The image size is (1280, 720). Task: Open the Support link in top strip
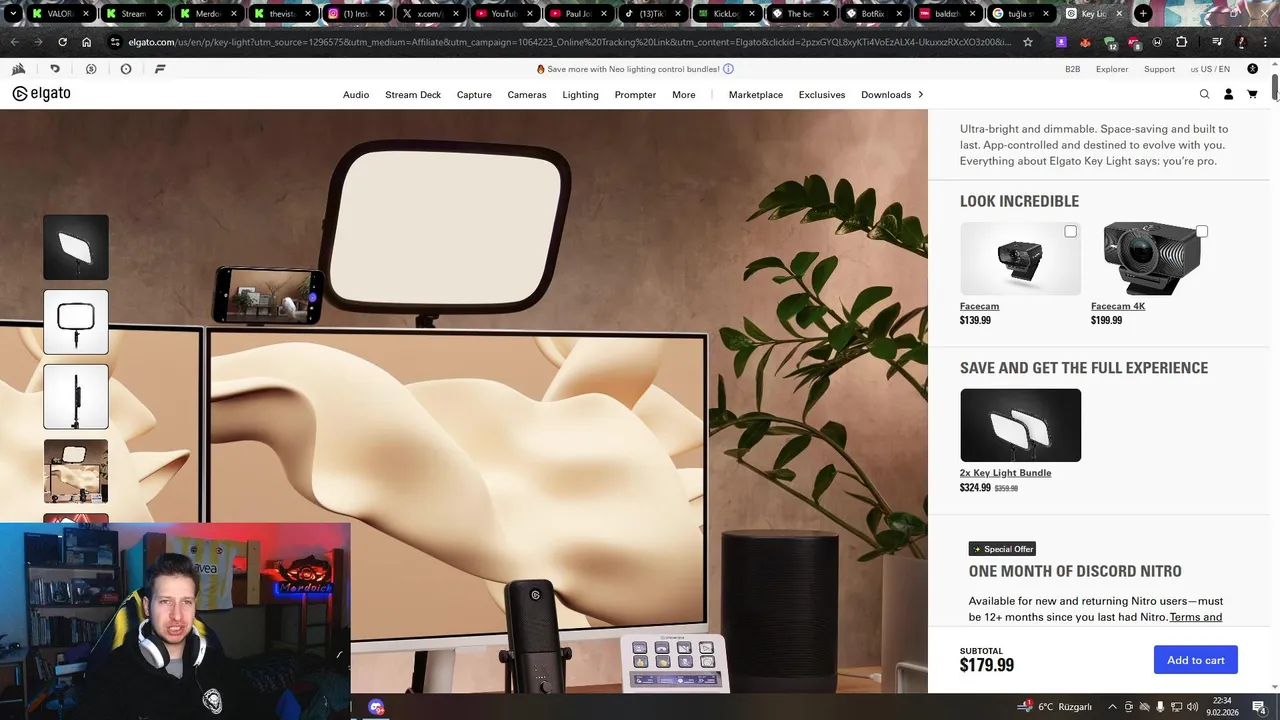click(1159, 69)
